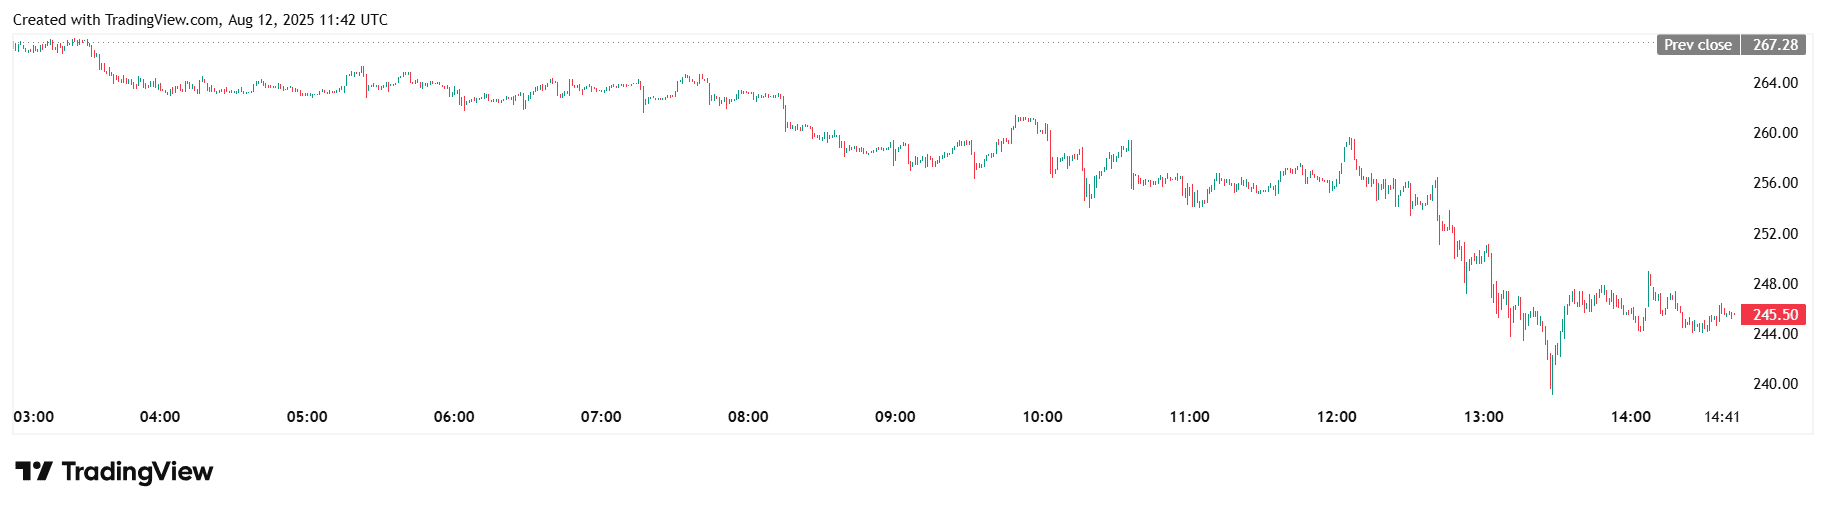Click the 256.00 price axis label
The width and height of the screenshot is (1826, 509).
1775,183
